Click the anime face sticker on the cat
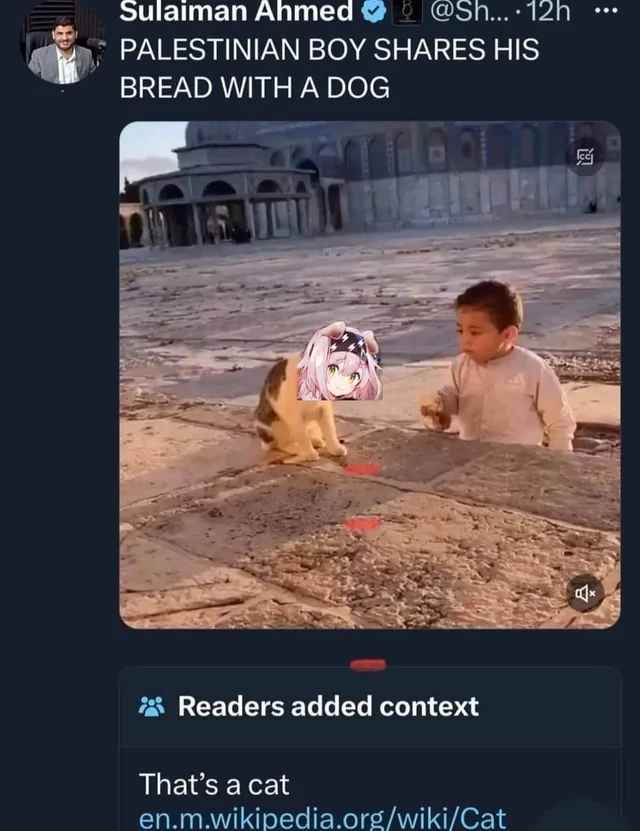Image resolution: width=640 pixels, height=831 pixels. coord(340,361)
